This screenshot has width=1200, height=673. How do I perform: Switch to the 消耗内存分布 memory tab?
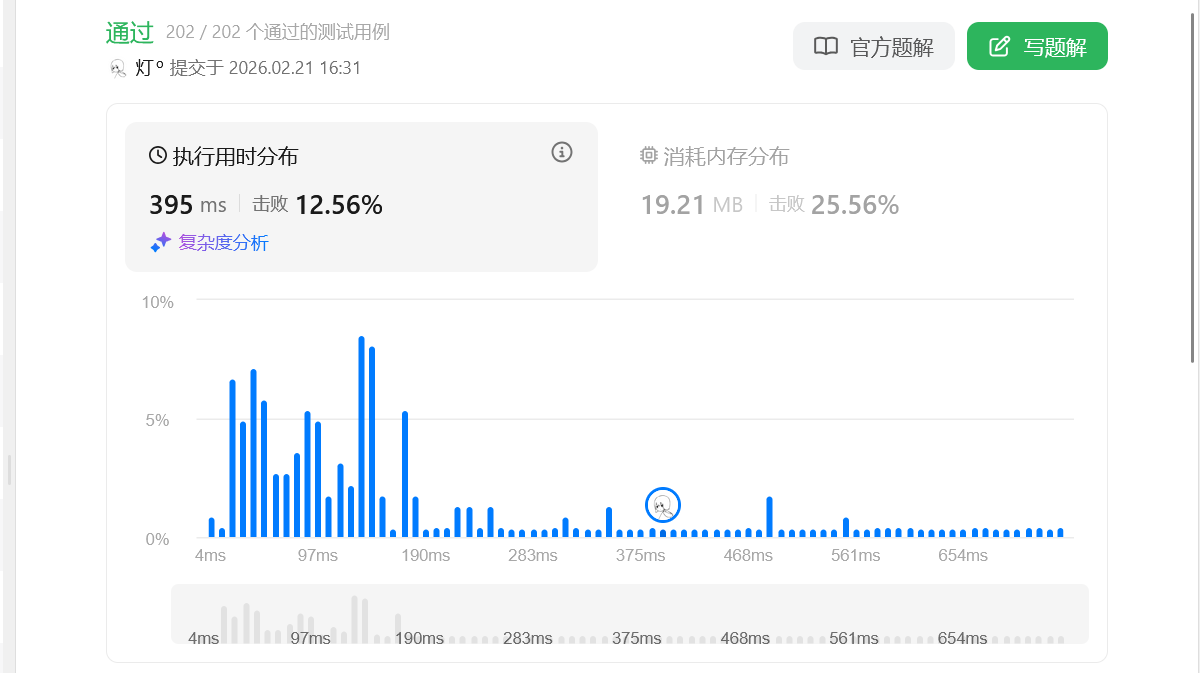[726, 157]
